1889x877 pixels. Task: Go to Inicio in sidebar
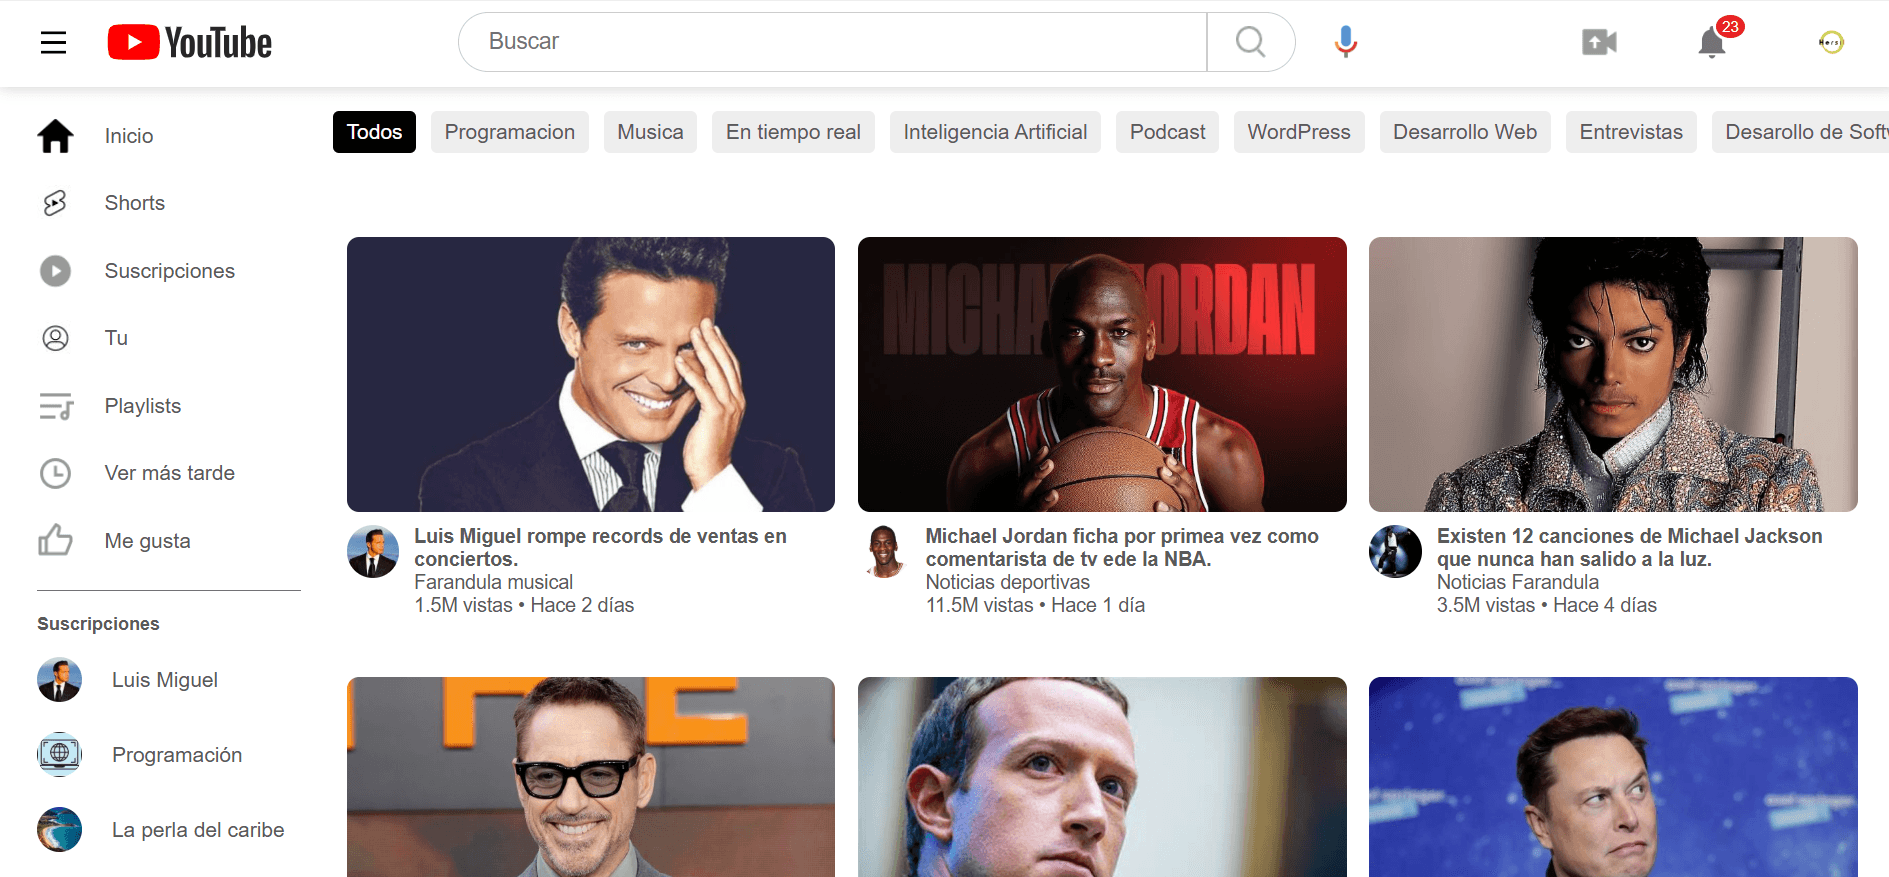pyautogui.click(x=129, y=136)
